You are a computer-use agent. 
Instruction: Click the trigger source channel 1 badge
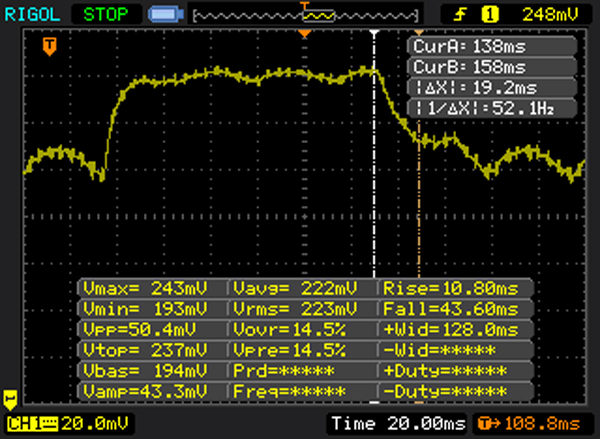(490, 14)
